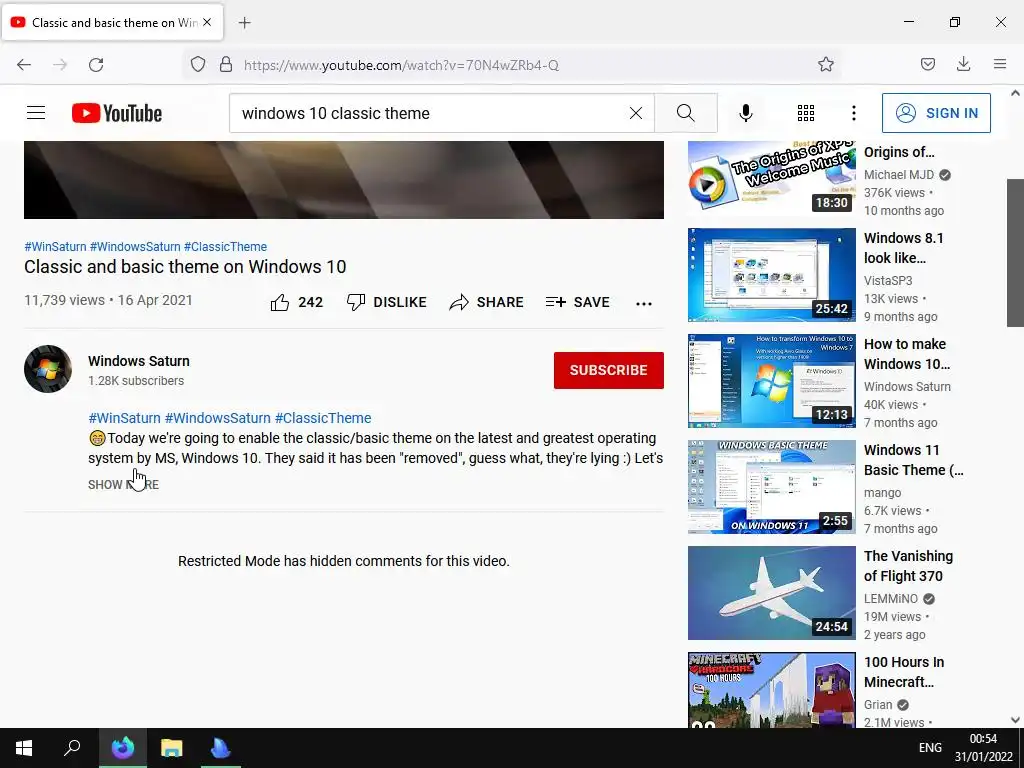This screenshot has height=768, width=1024.
Task: Play Origins of XP Welcome Music video
Action: click(771, 176)
